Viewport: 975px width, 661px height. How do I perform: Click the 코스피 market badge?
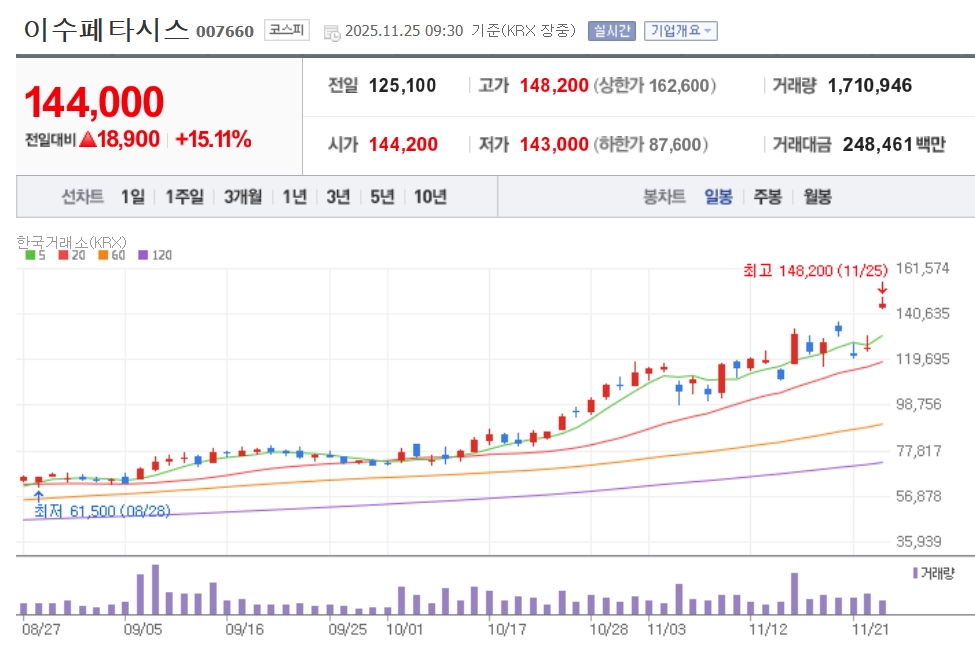(287, 31)
